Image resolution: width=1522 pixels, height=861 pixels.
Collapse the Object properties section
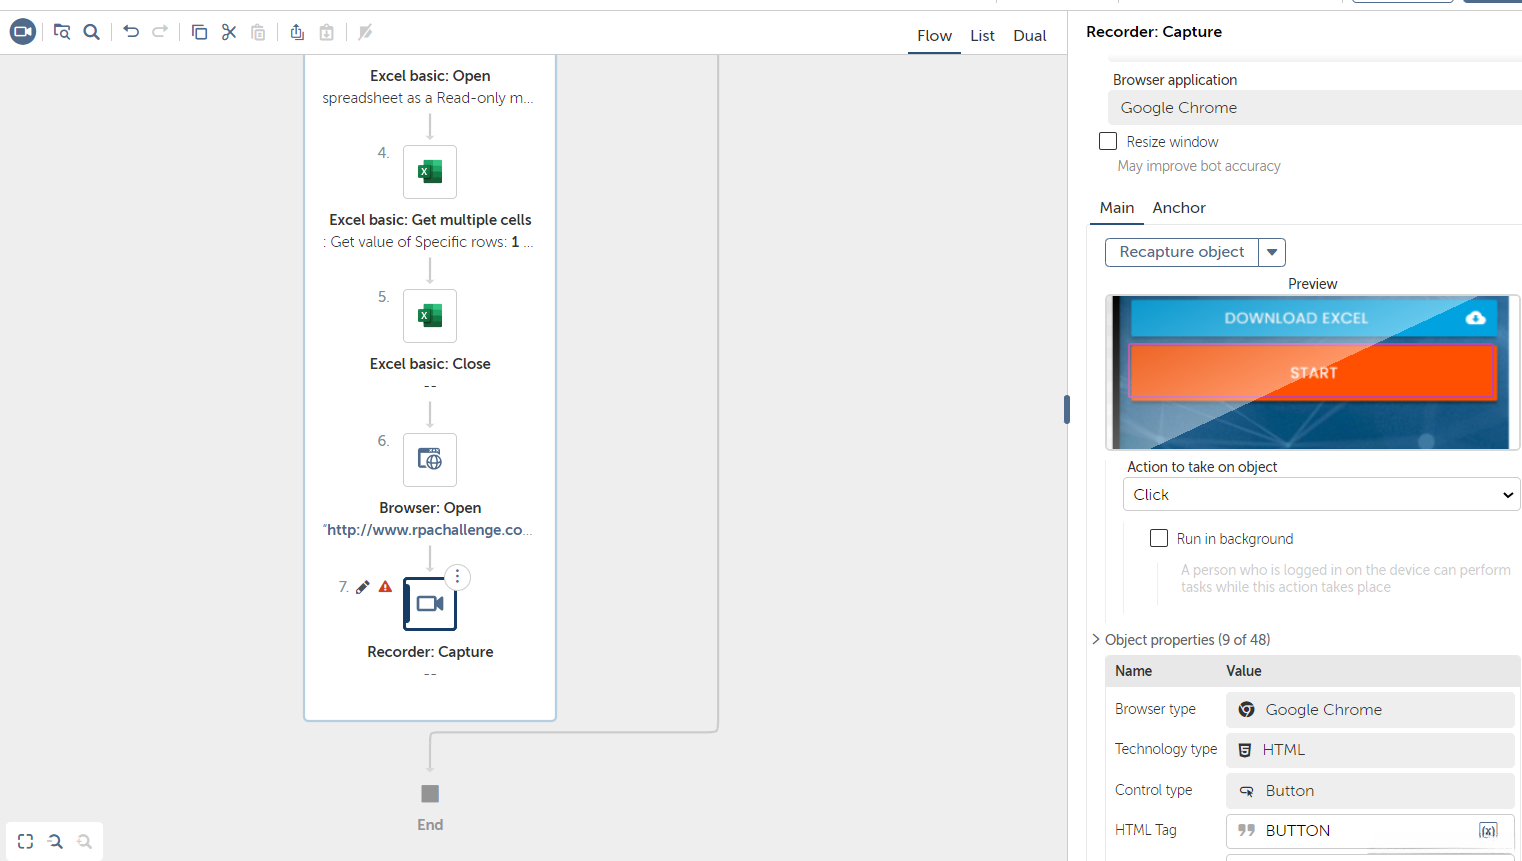click(1096, 639)
